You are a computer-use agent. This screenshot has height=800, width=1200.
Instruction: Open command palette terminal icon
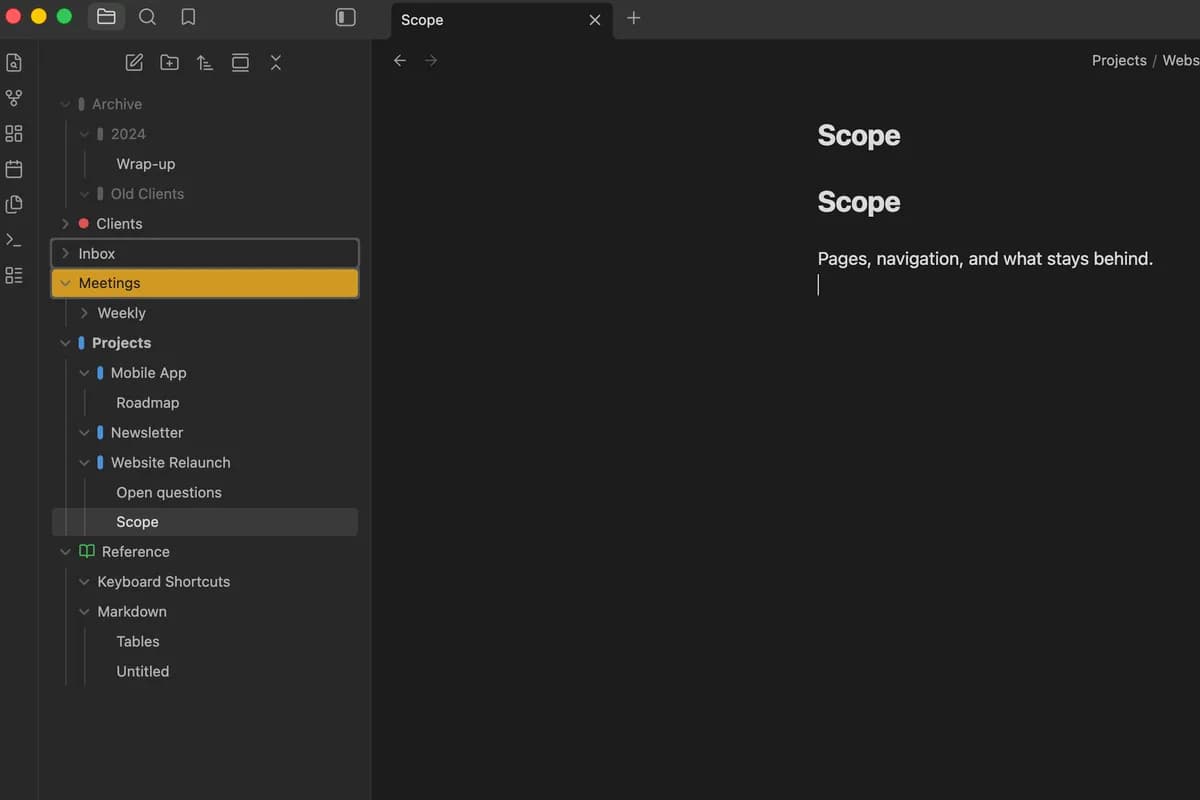click(x=14, y=240)
